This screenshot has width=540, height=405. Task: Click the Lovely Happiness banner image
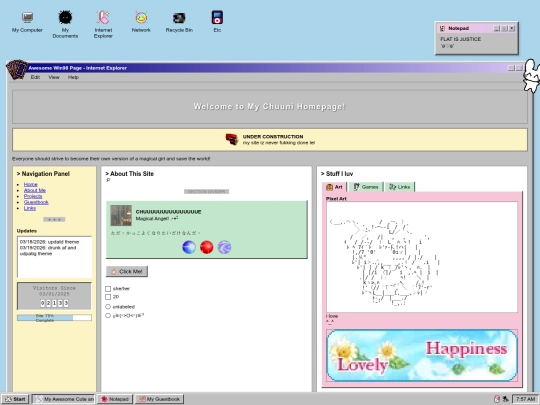(422, 355)
